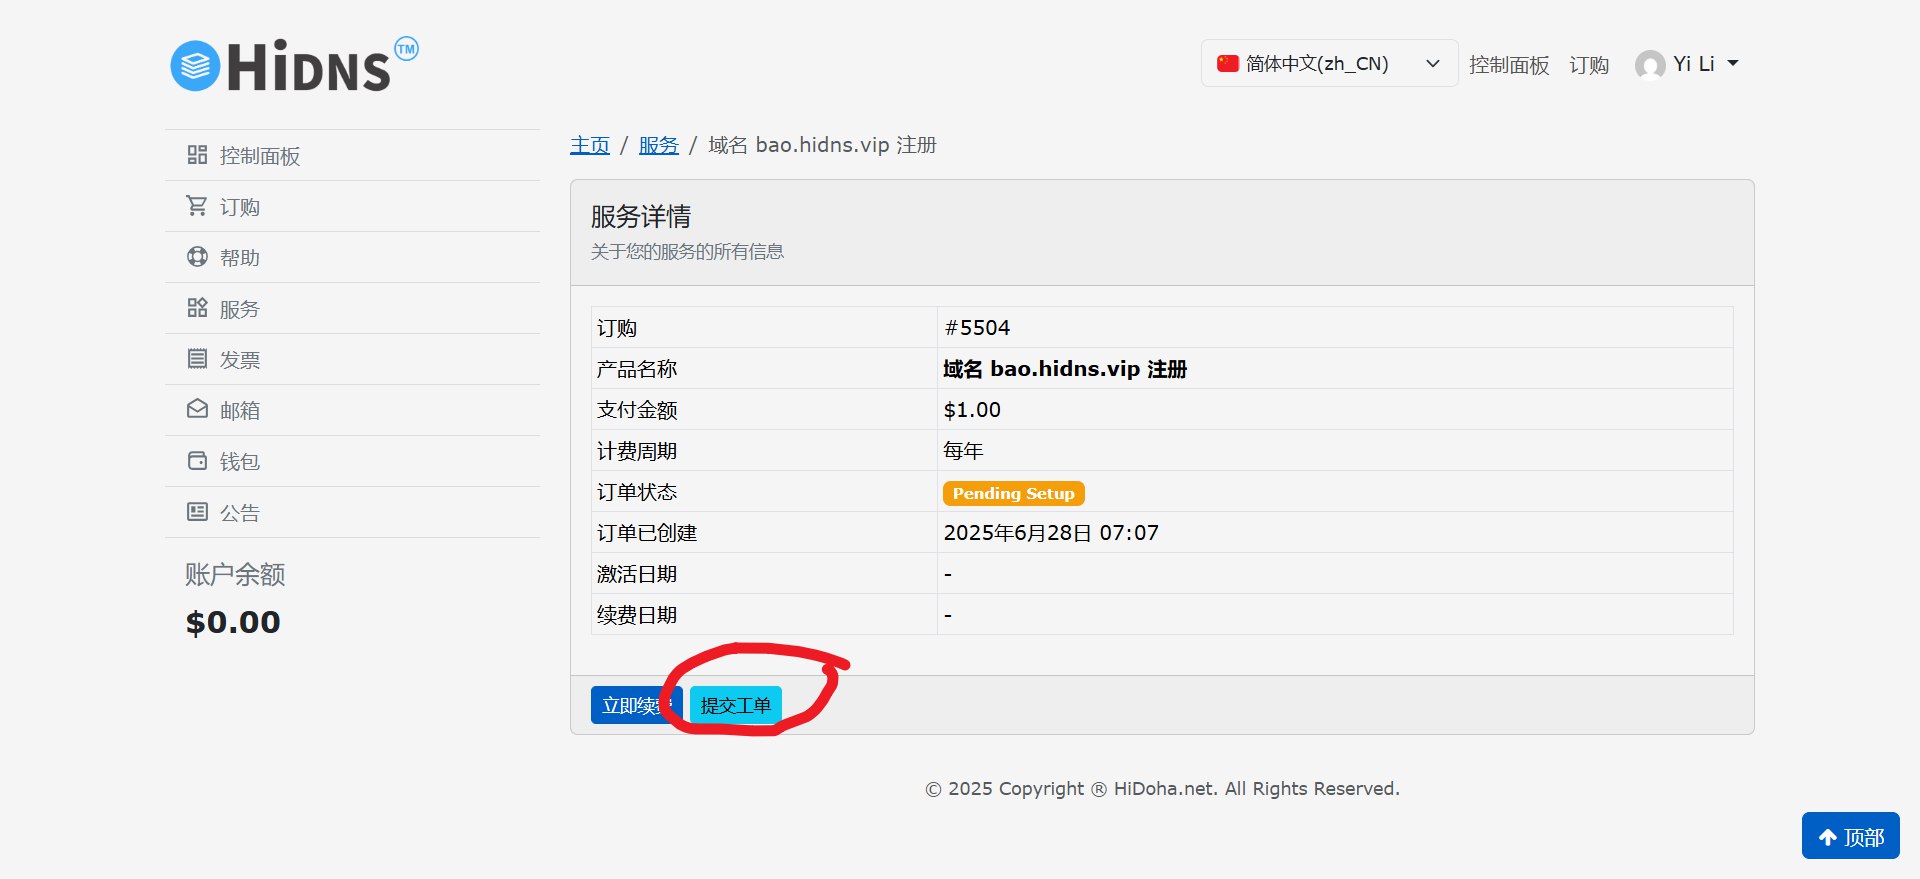Go to 服务 in the sidebar menu
The width and height of the screenshot is (1920, 879).
pyautogui.click(x=352, y=308)
